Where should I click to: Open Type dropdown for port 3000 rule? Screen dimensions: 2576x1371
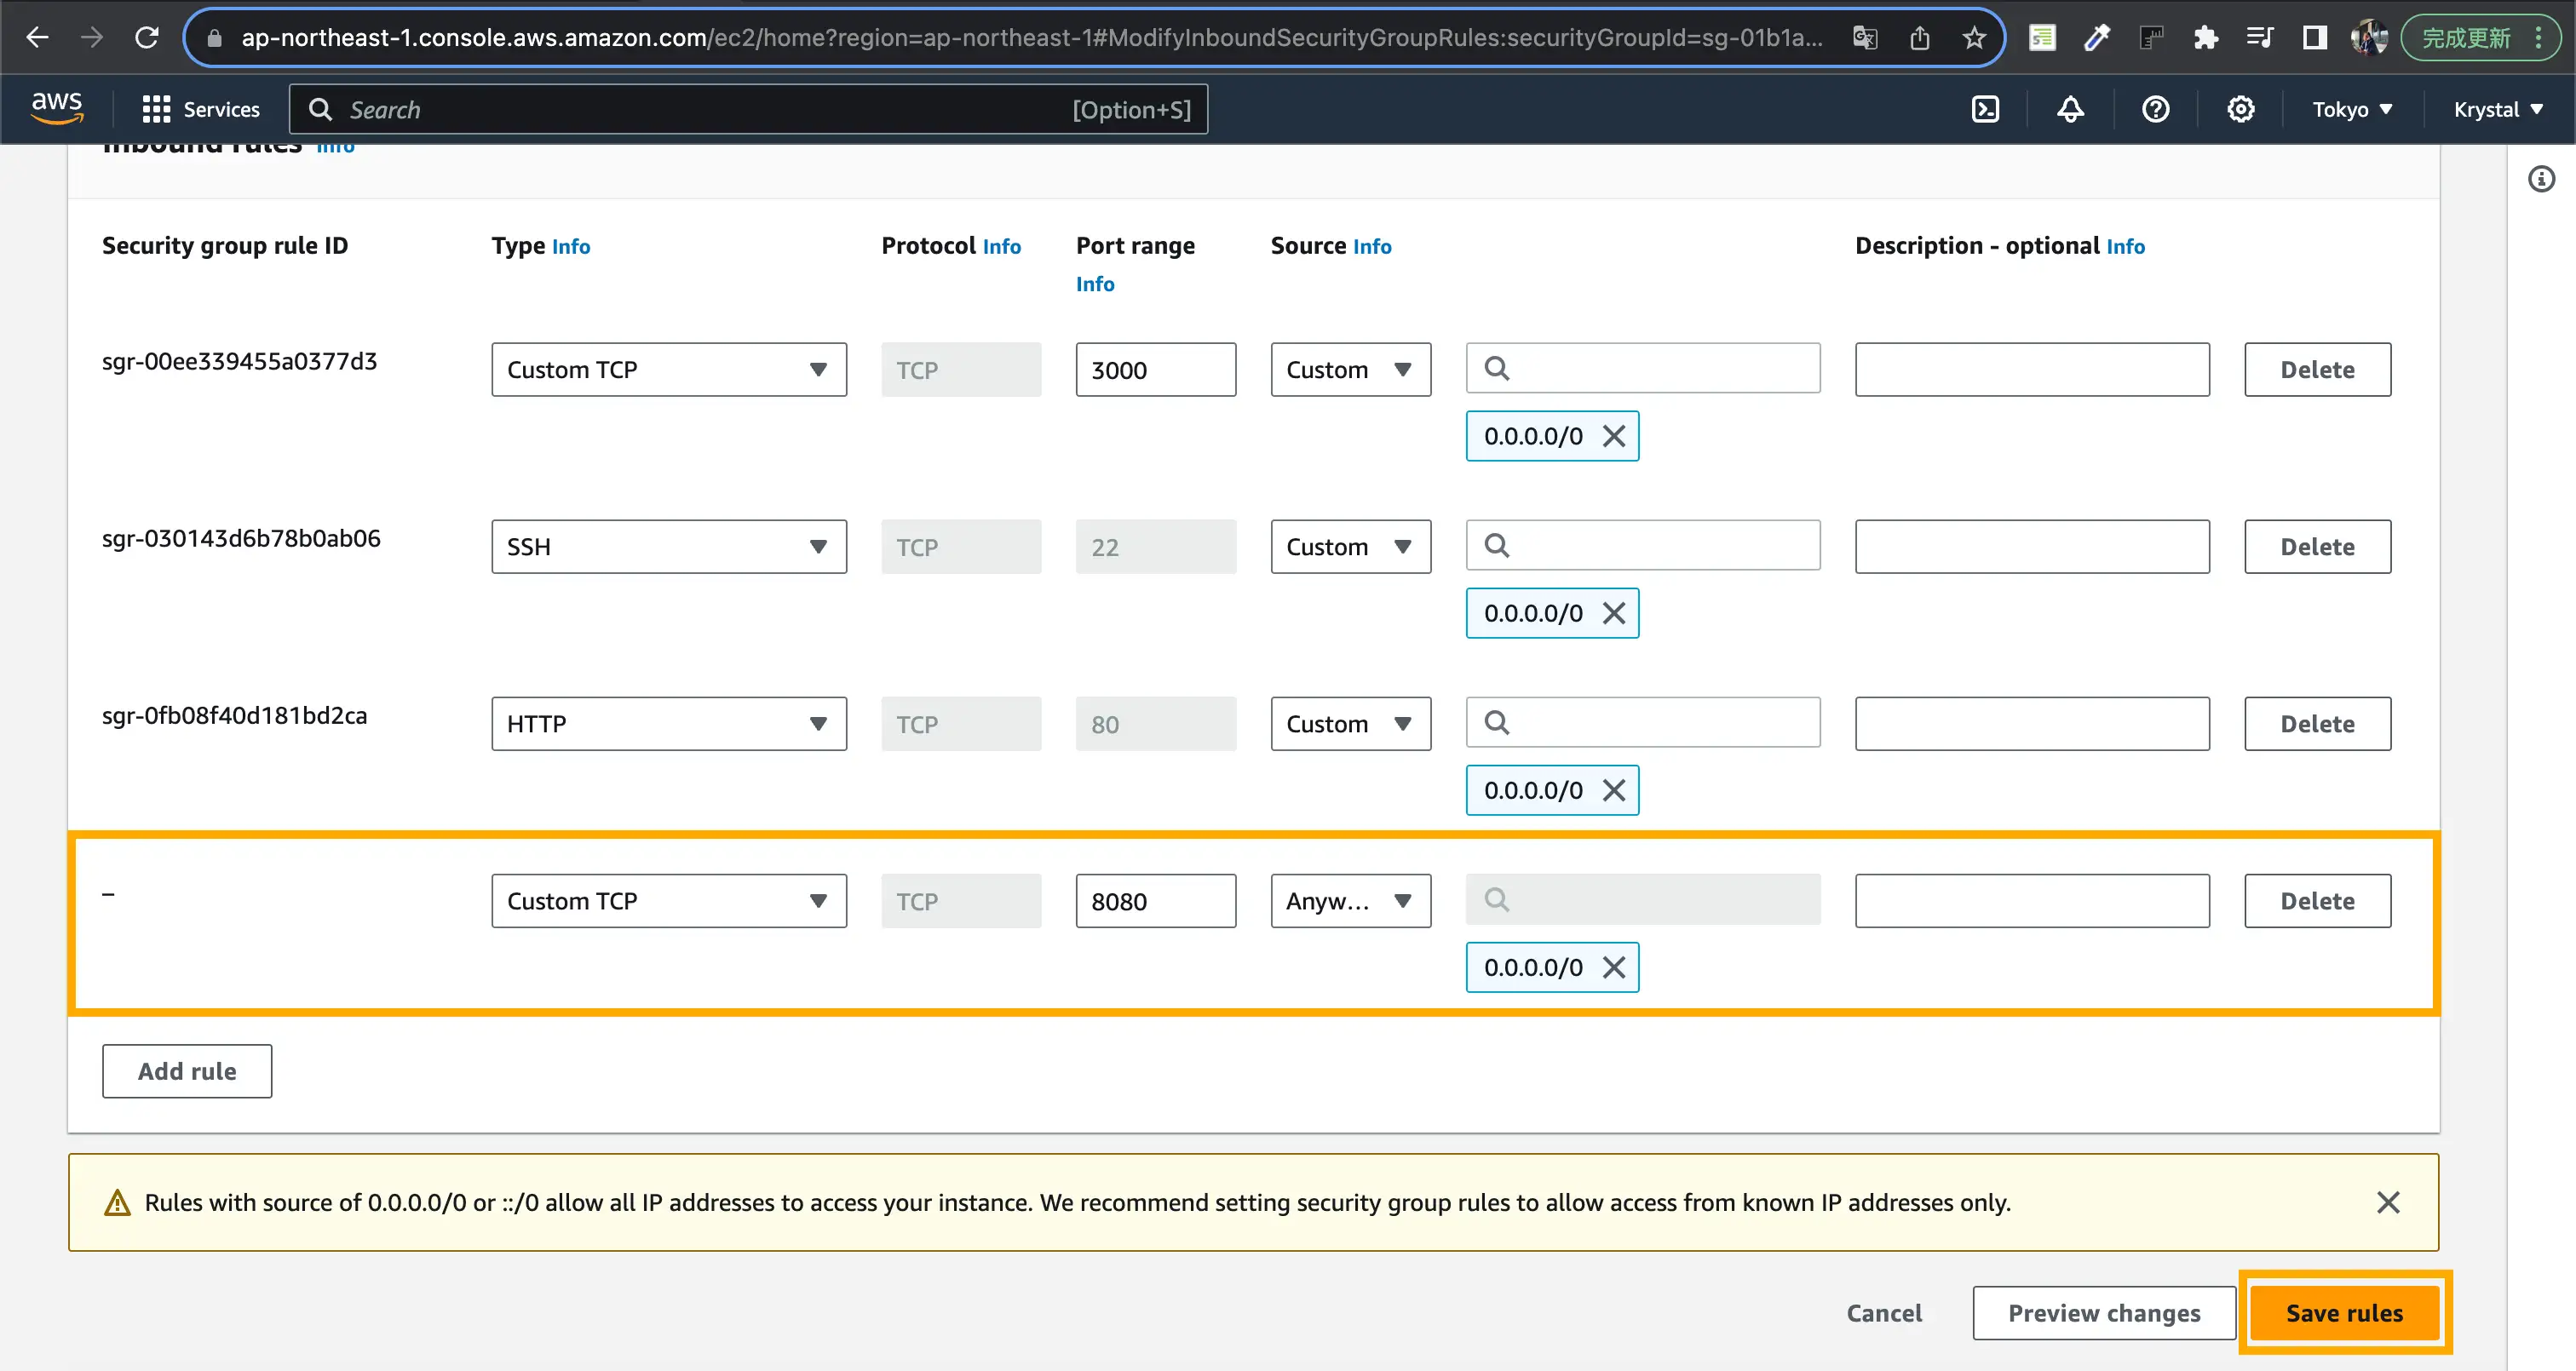[x=669, y=370]
